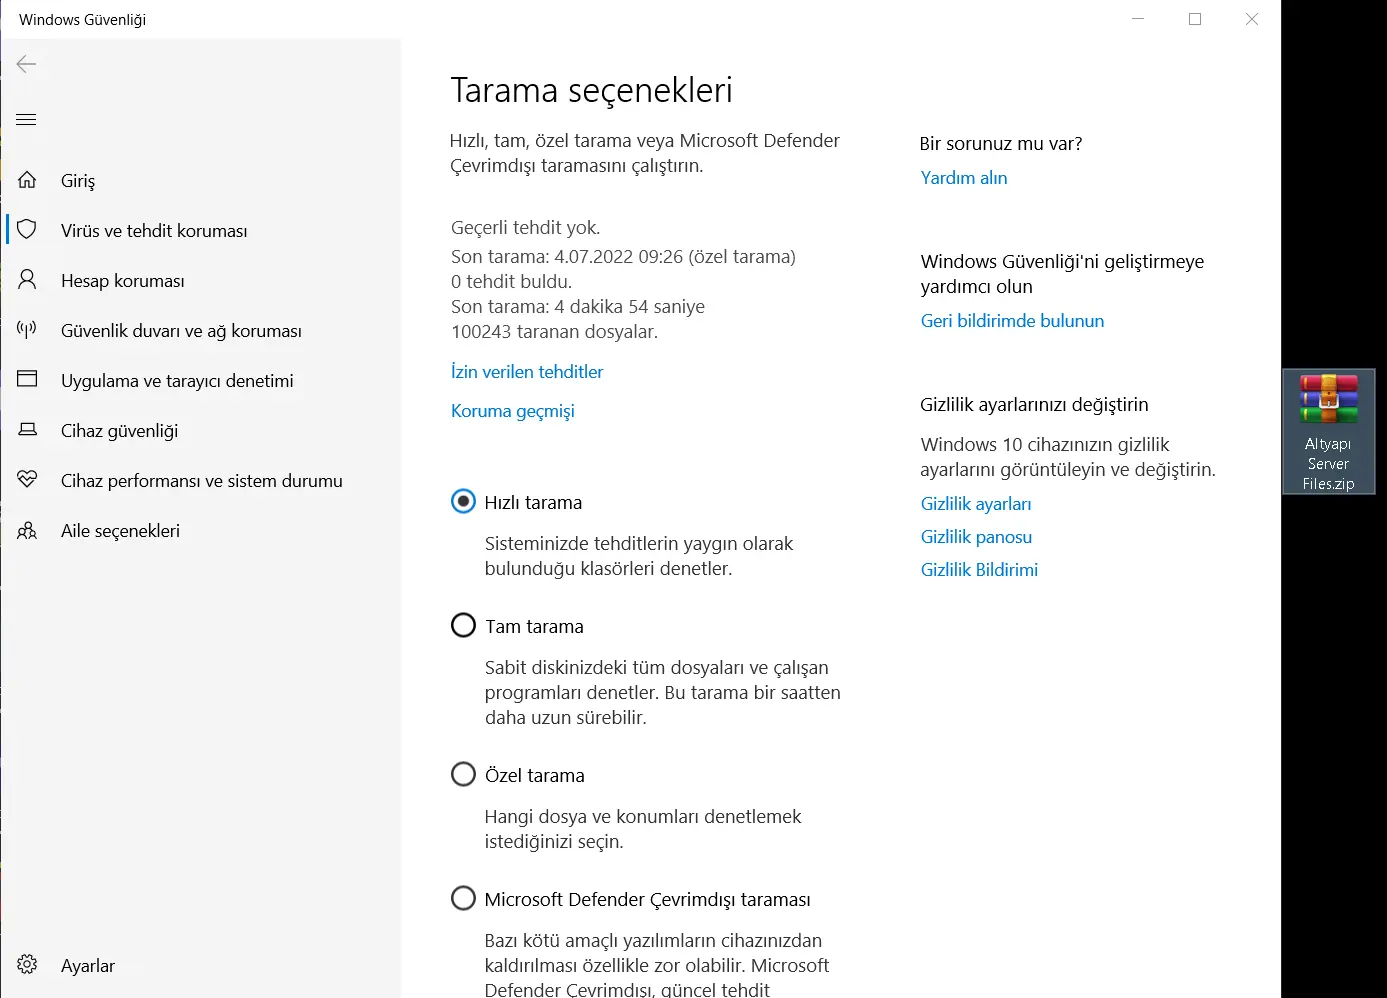Click the Hesap koruması person icon
This screenshot has height=998, width=1387.
[27, 280]
